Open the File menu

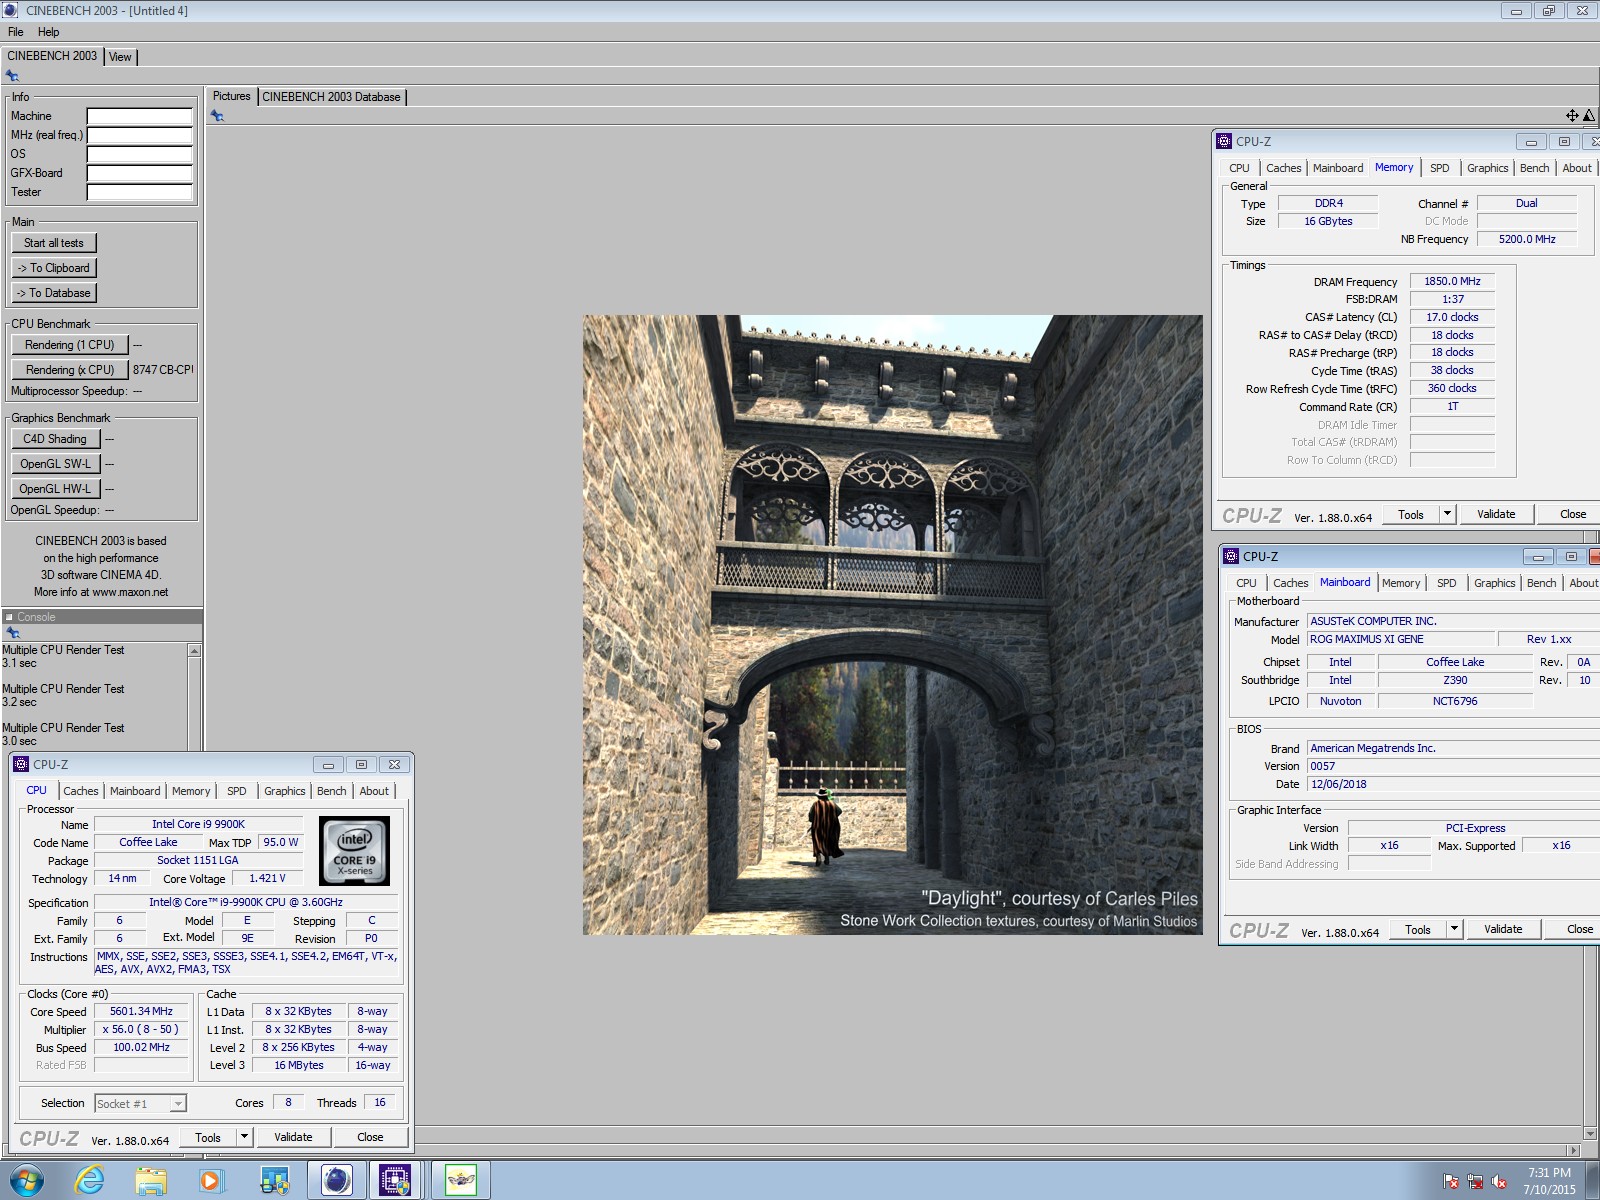pyautogui.click(x=16, y=32)
